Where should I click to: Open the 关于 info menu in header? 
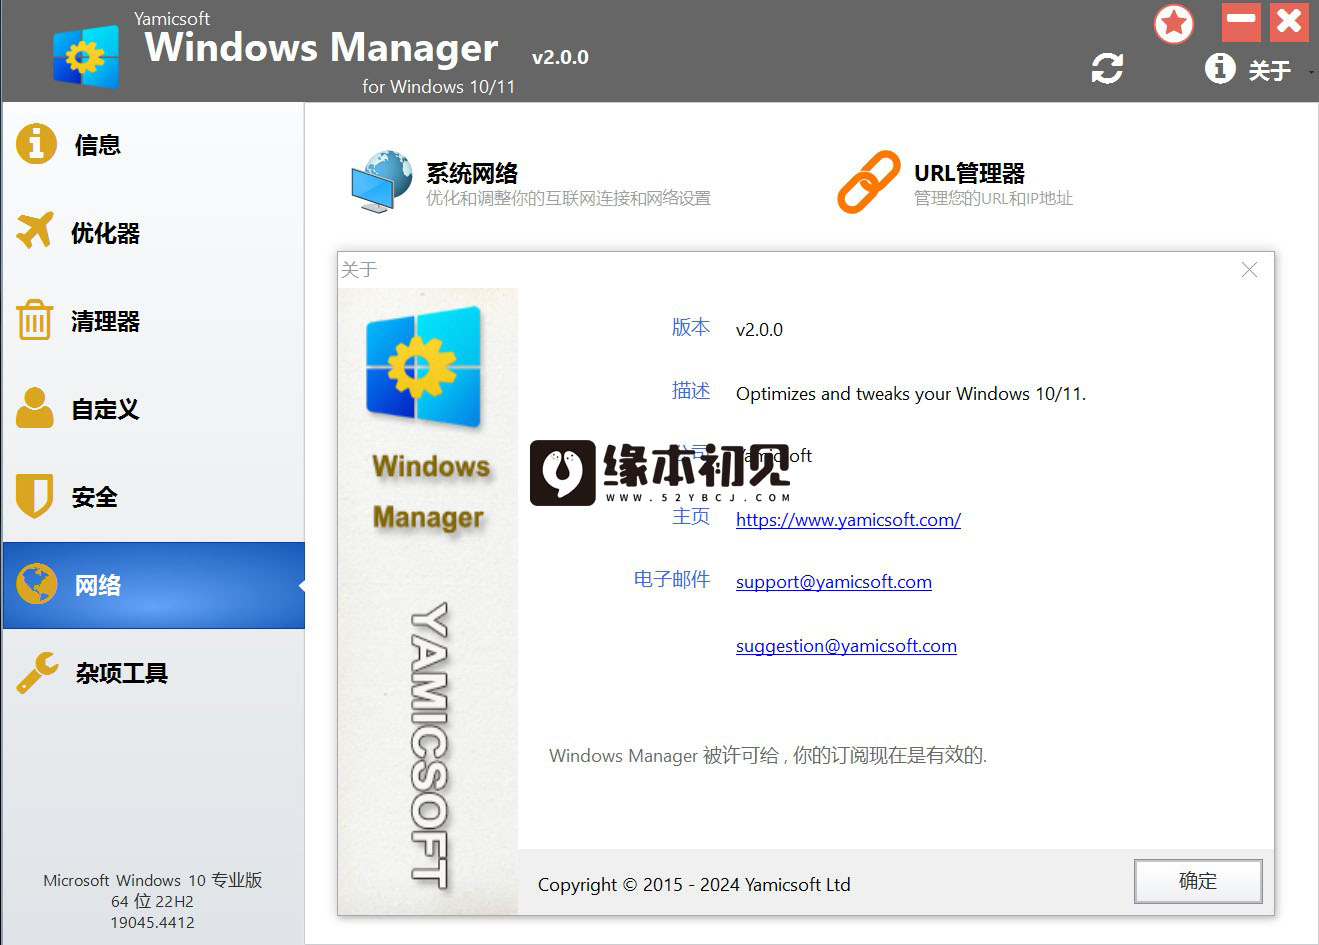pos(1248,69)
